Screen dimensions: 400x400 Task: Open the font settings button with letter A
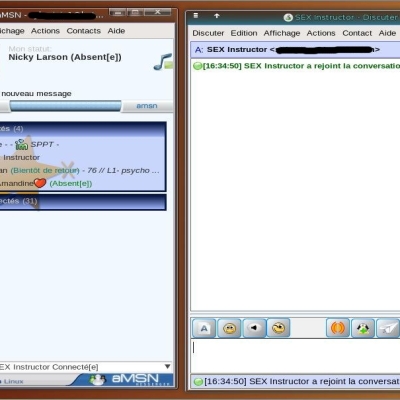204,328
